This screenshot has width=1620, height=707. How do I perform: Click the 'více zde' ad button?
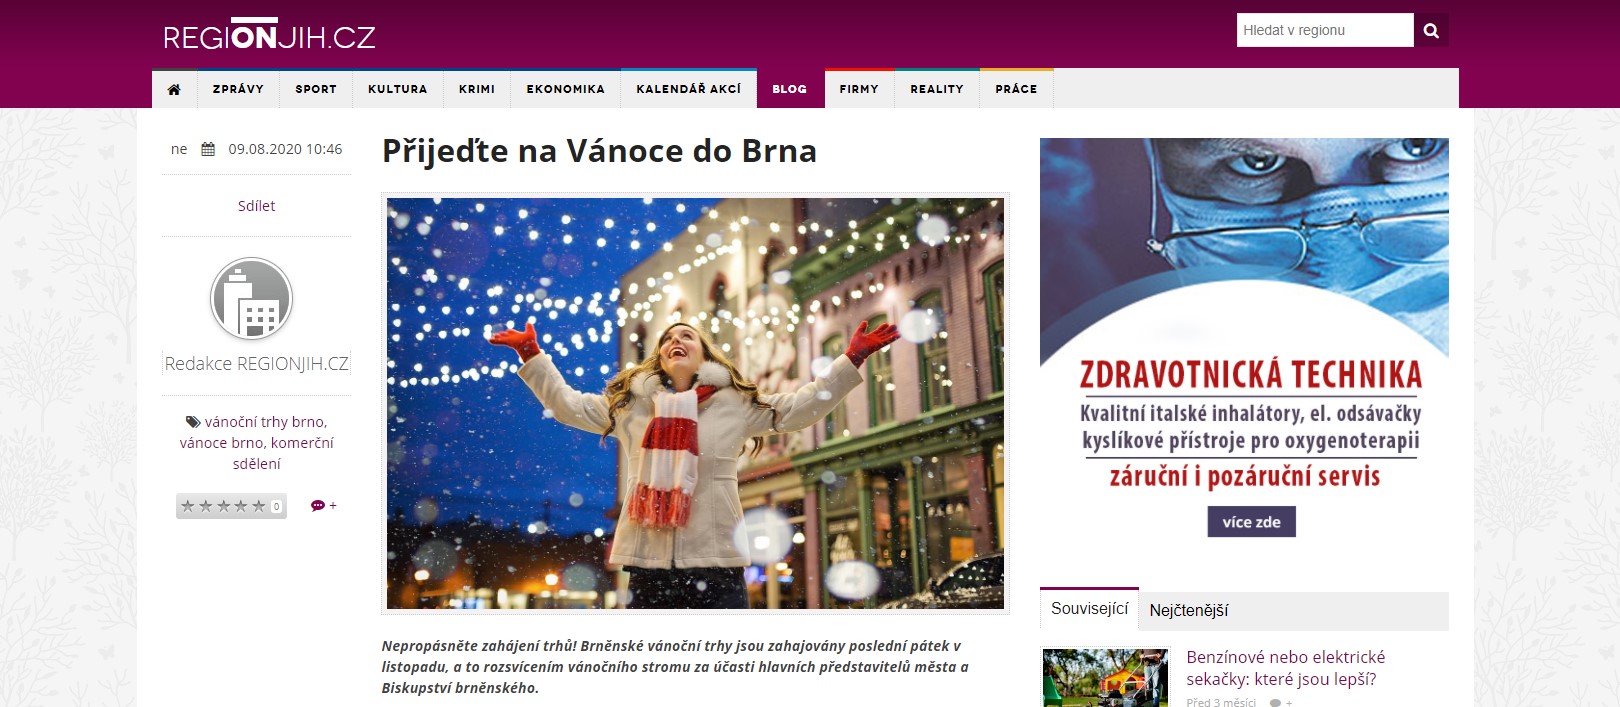1251,522
